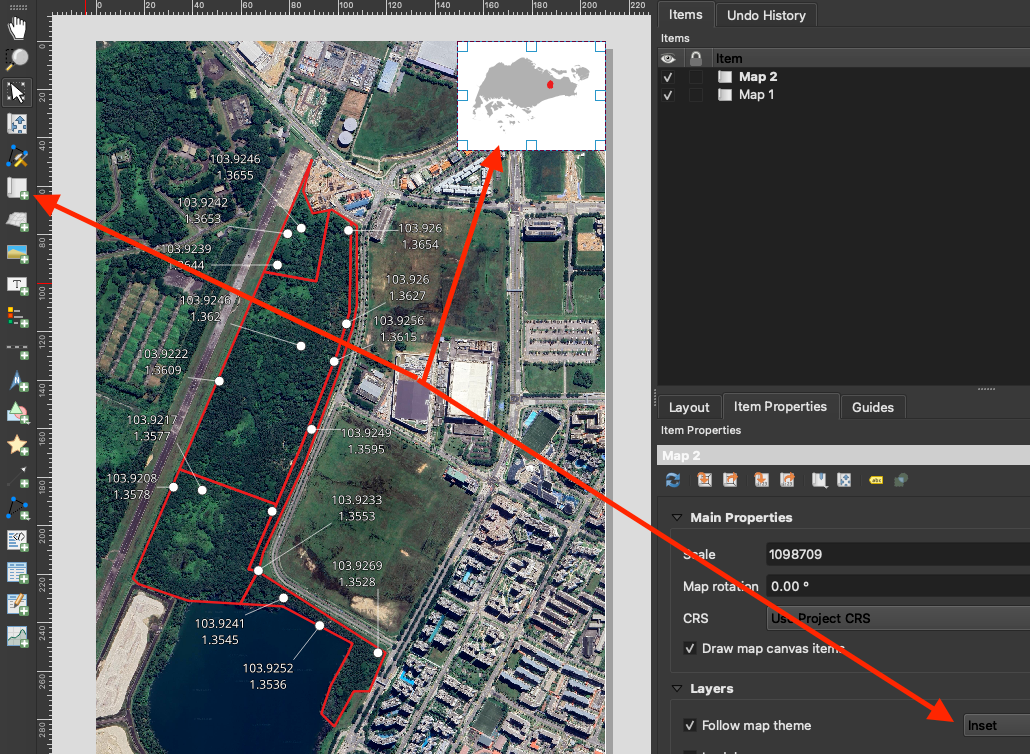The width and height of the screenshot is (1030, 754).
Task: Select the Add Label tool
Action: pyautogui.click(x=17, y=284)
